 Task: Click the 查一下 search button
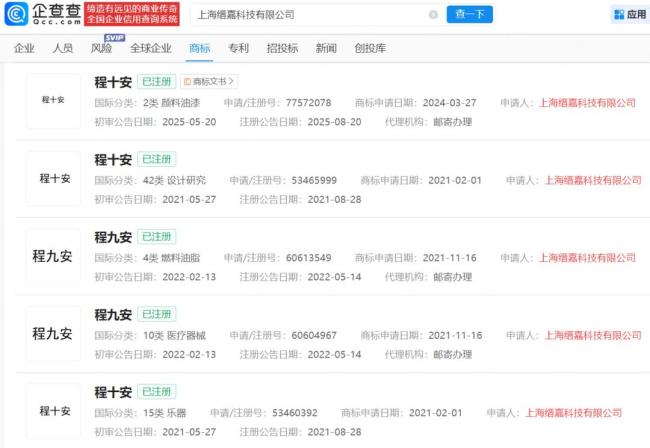[469, 15]
